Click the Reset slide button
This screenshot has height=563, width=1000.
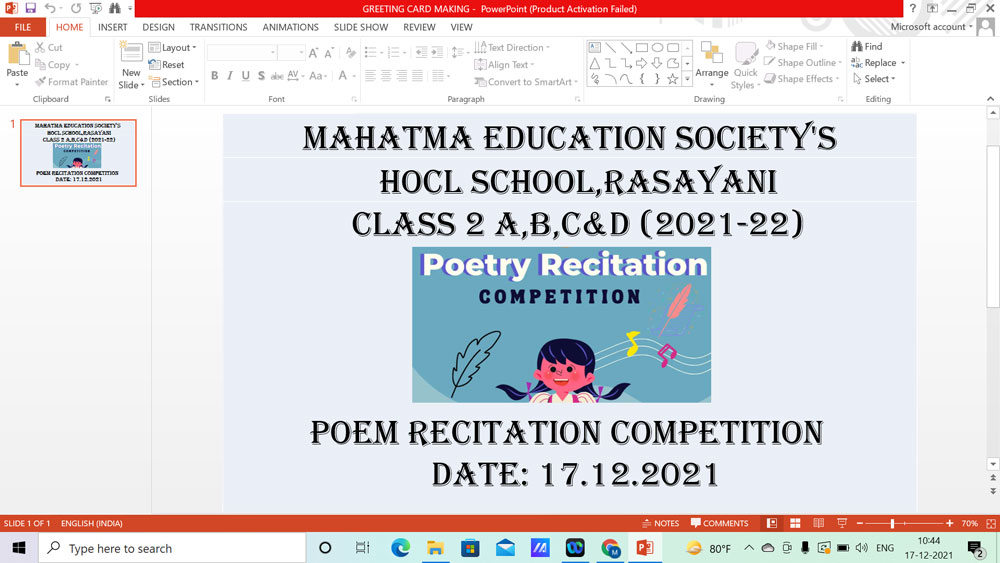pos(167,65)
